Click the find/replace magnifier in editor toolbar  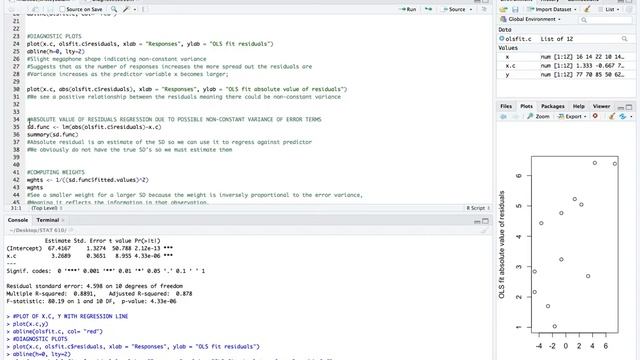(x=114, y=9)
